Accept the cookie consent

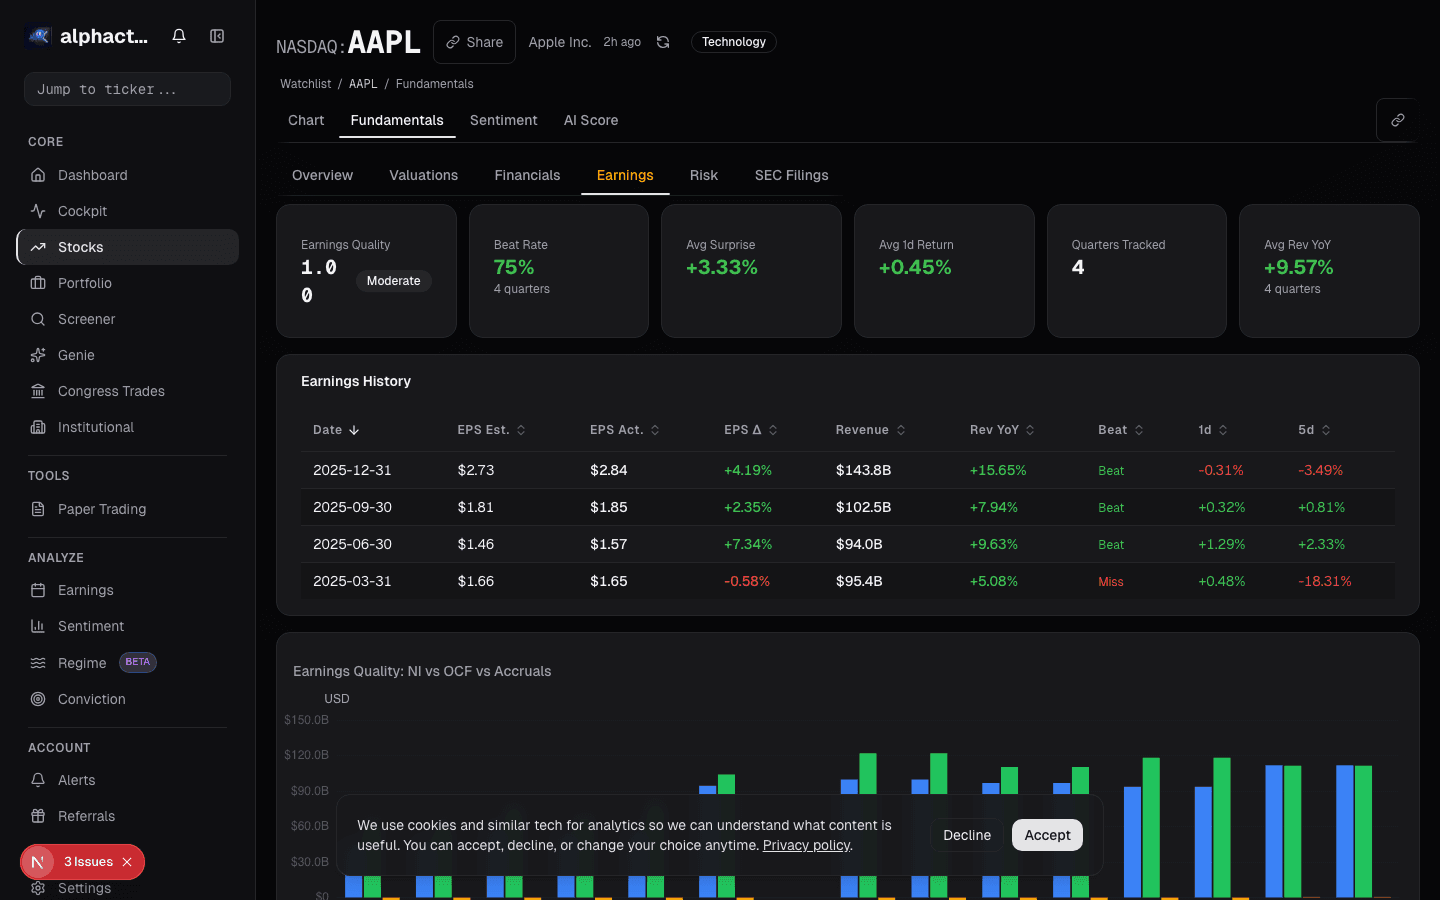(x=1046, y=835)
